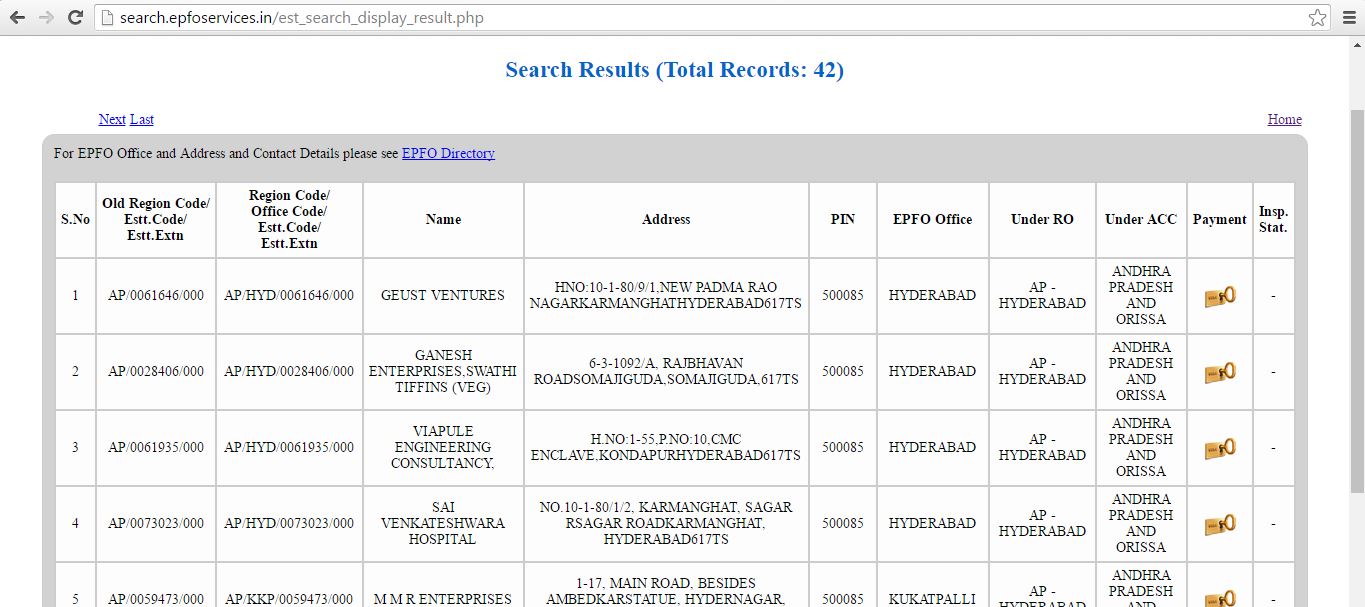Open Payment icon for M M R ENTERPRISES
The image size is (1365, 607).
(x=1219, y=597)
